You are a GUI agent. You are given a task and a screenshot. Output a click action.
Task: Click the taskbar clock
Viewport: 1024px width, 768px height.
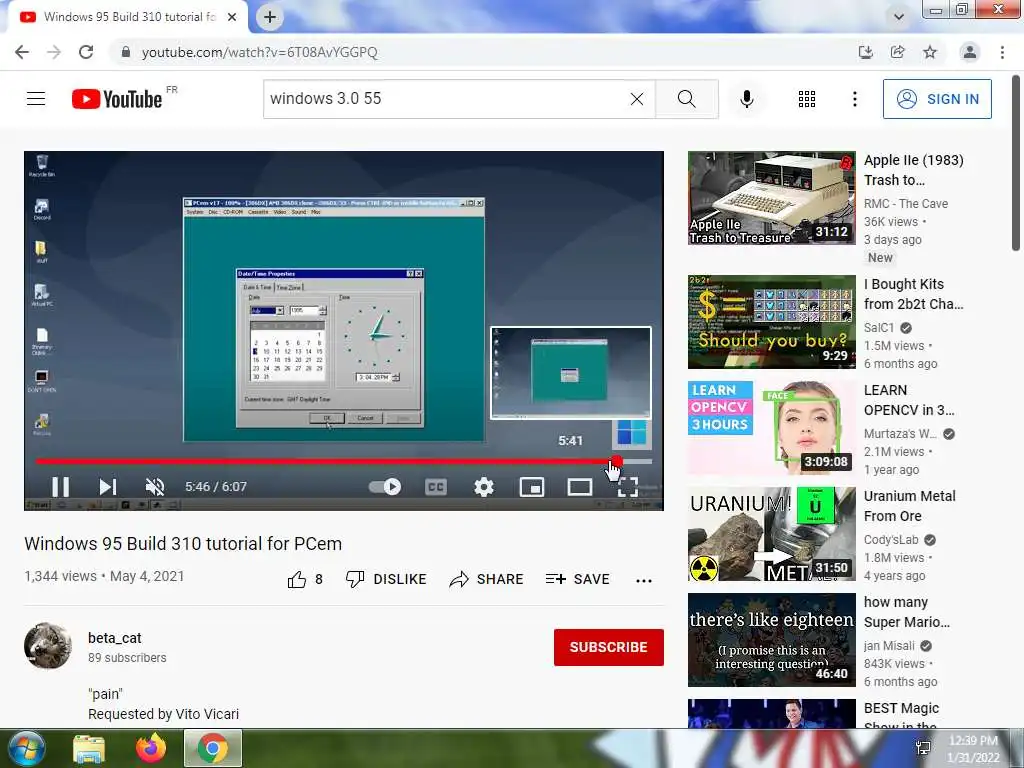point(973,749)
